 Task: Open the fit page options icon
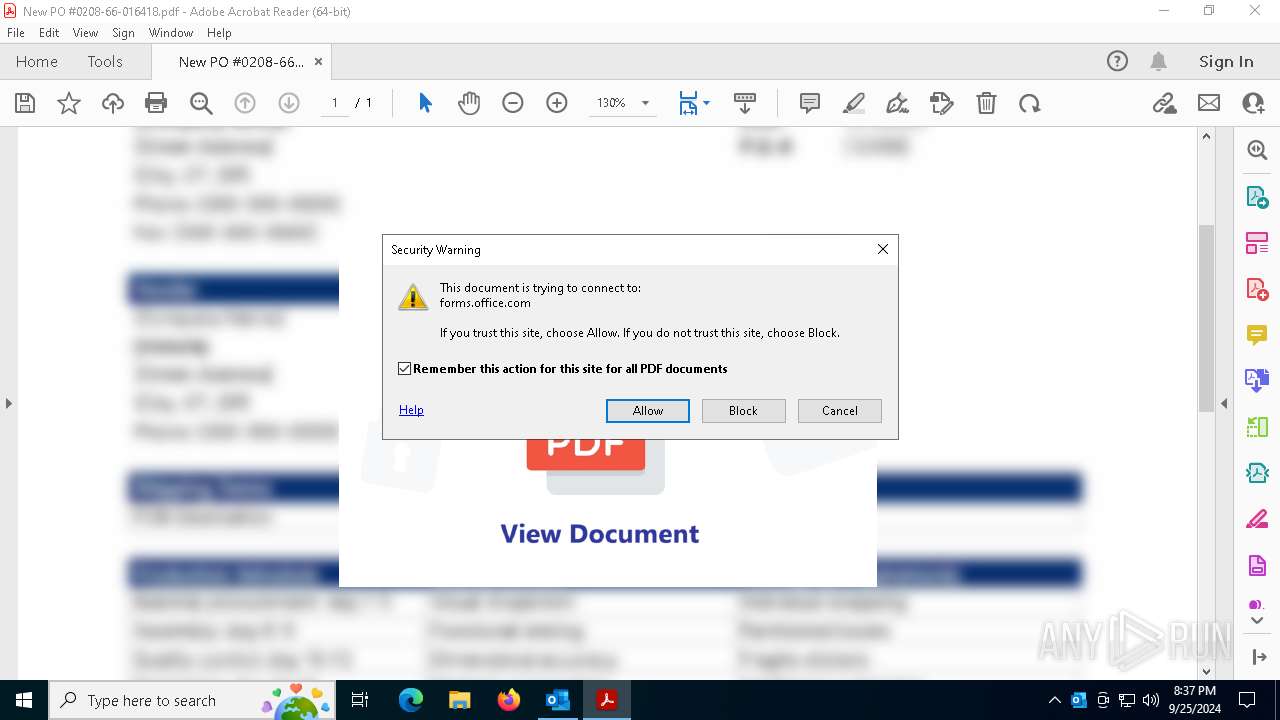(x=693, y=103)
